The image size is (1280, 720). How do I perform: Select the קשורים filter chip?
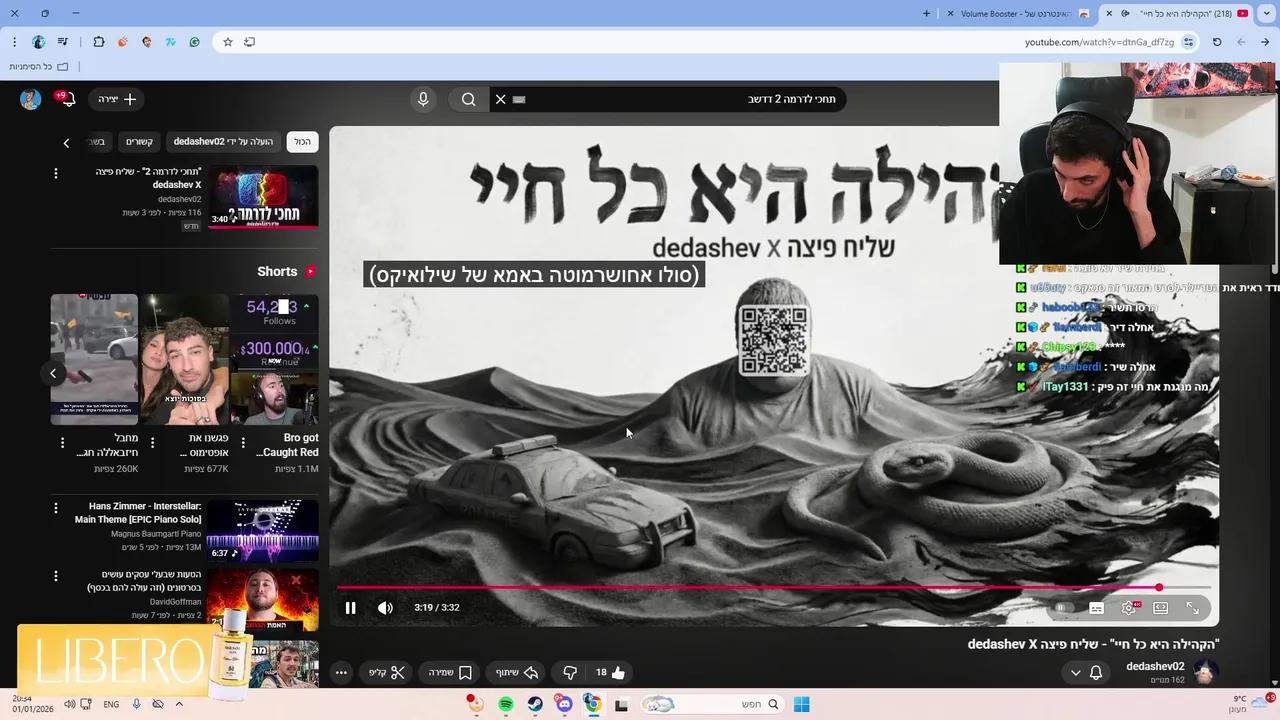139,142
